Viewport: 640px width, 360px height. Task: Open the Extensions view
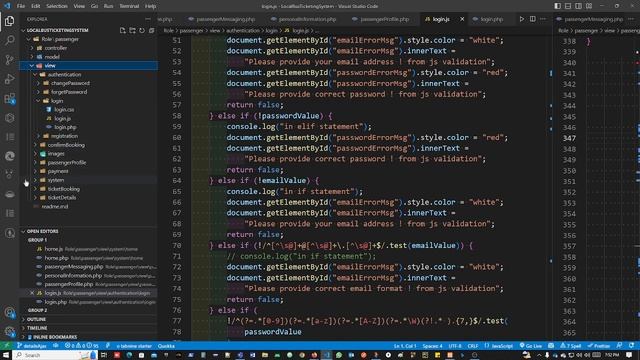pyautogui.click(x=9, y=98)
